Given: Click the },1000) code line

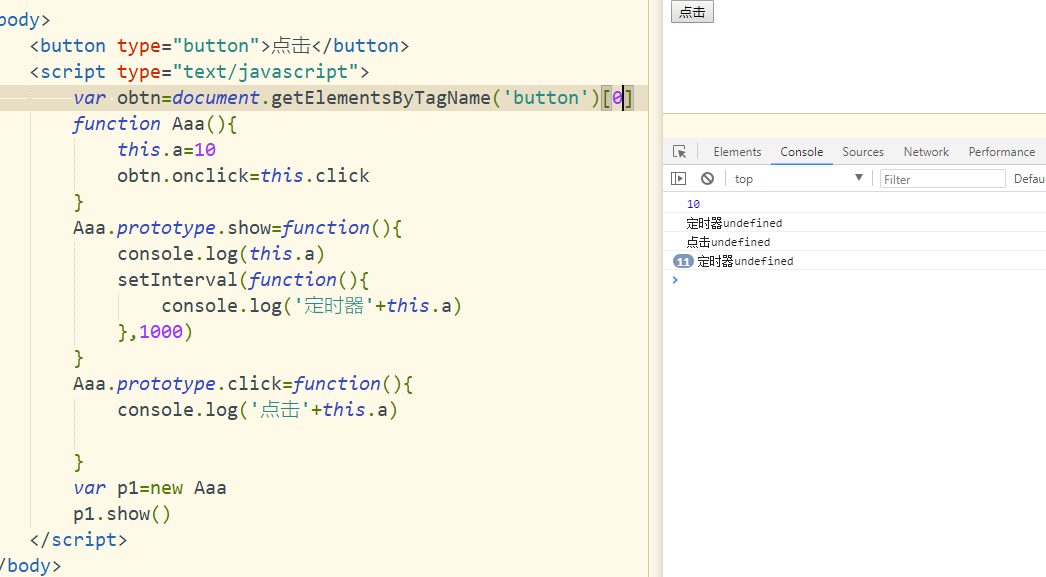Looking at the screenshot, I should pos(155,332).
